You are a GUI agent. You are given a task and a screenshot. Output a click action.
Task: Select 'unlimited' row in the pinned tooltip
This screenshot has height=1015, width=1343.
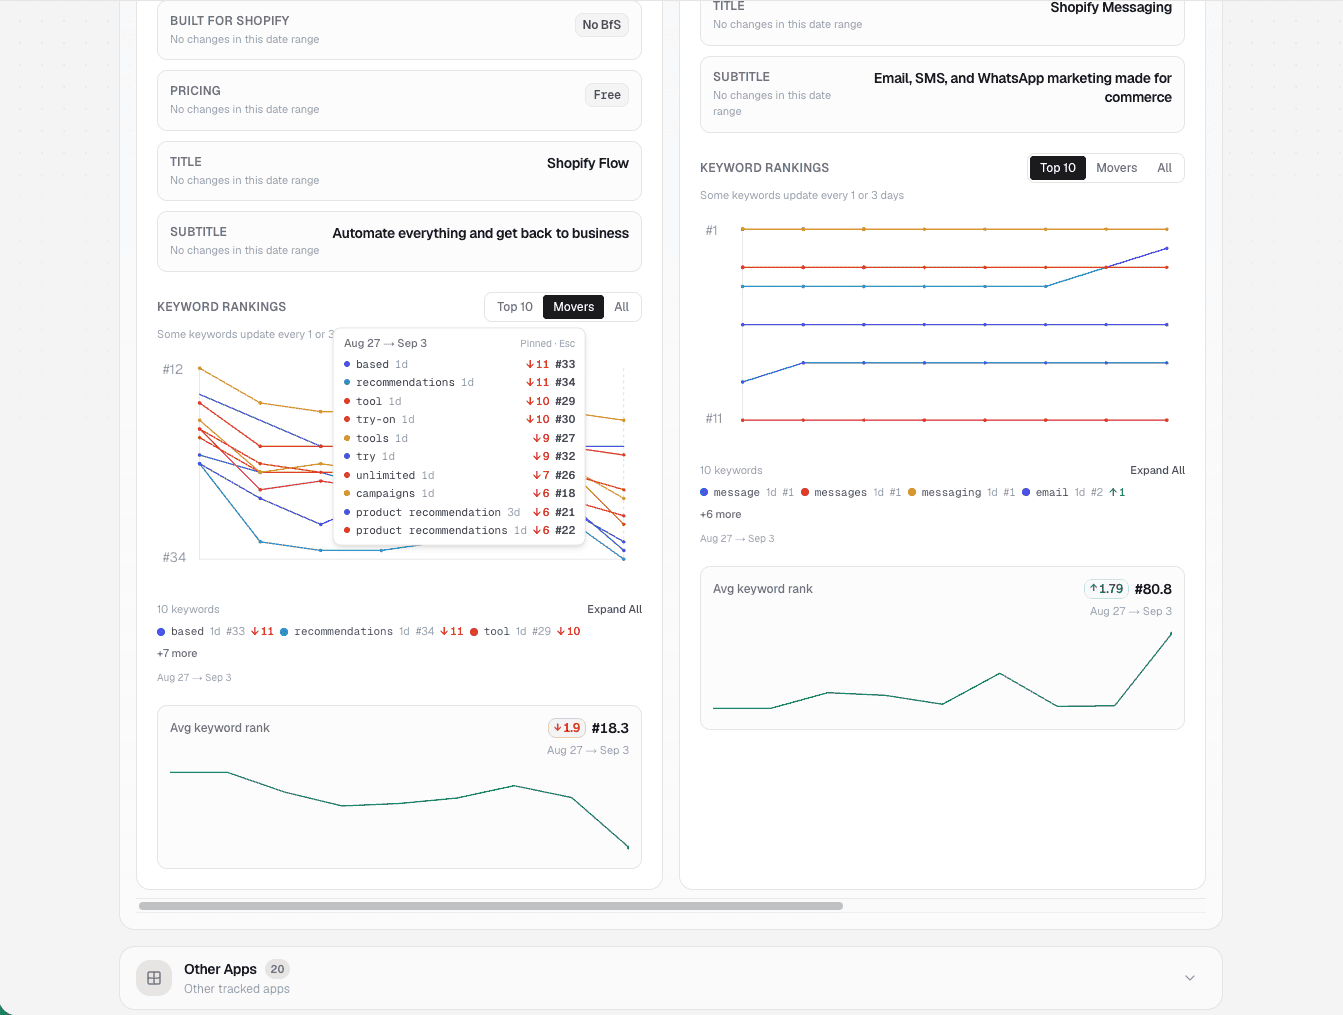(459, 476)
